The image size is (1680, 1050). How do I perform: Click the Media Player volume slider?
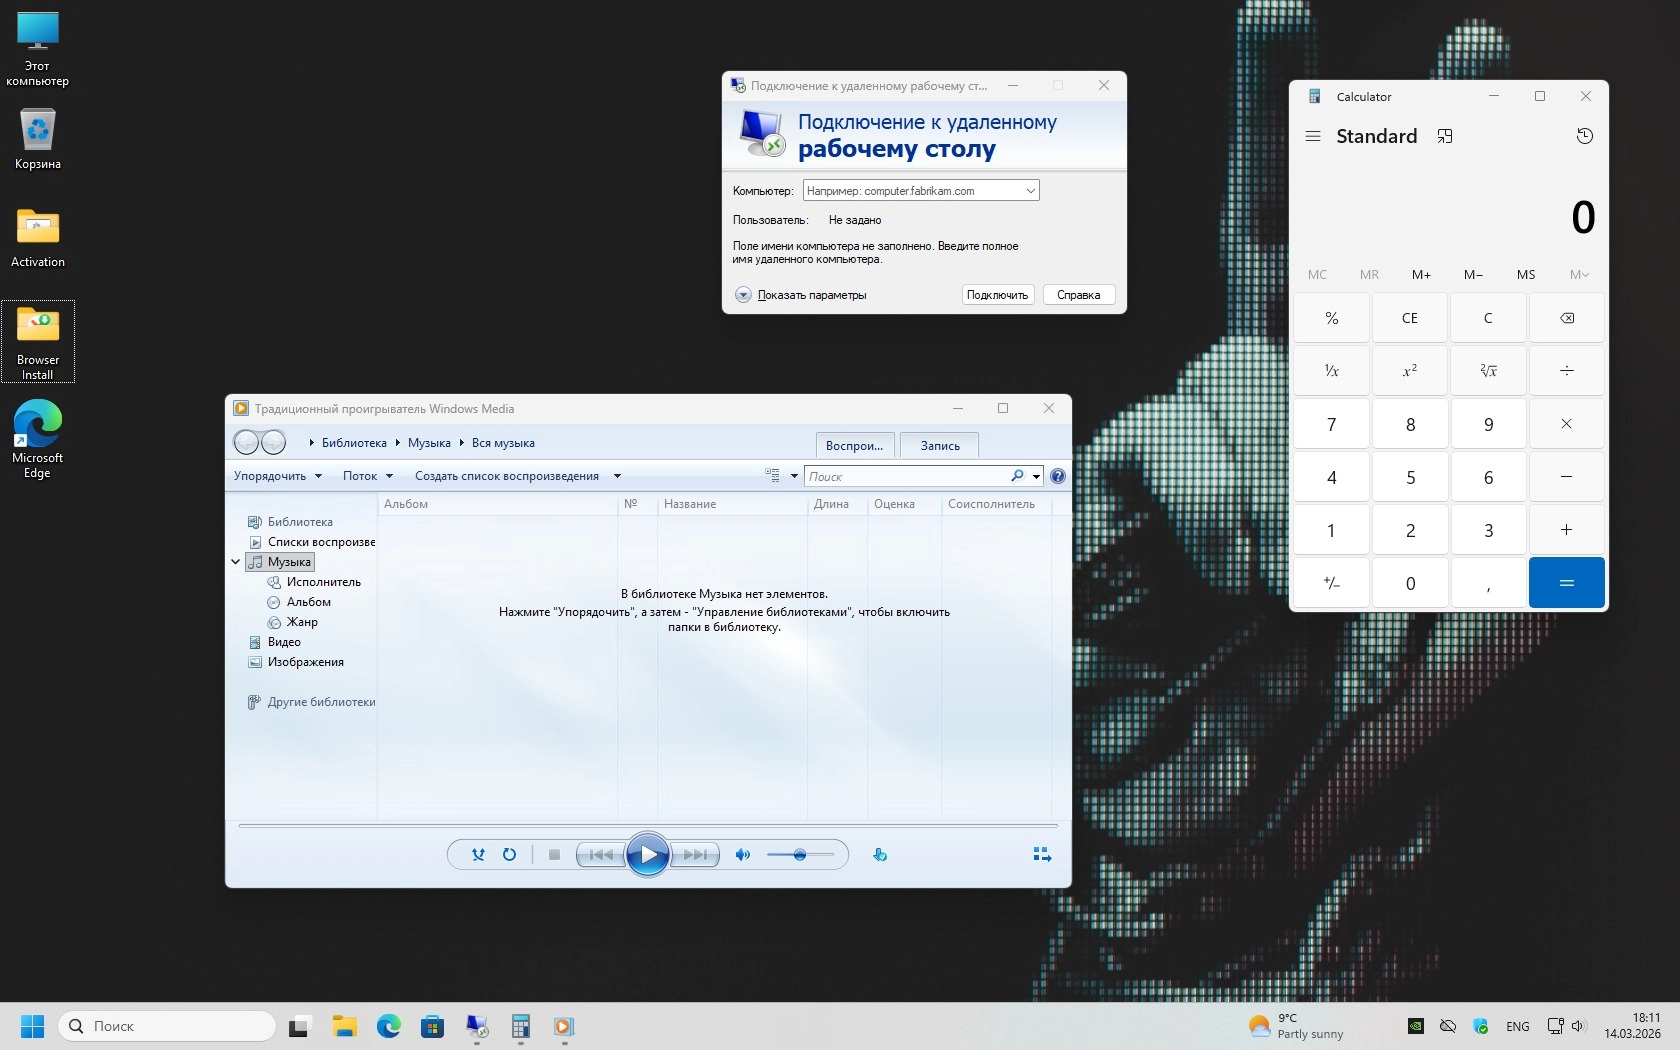pyautogui.click(x=800, y=855)
